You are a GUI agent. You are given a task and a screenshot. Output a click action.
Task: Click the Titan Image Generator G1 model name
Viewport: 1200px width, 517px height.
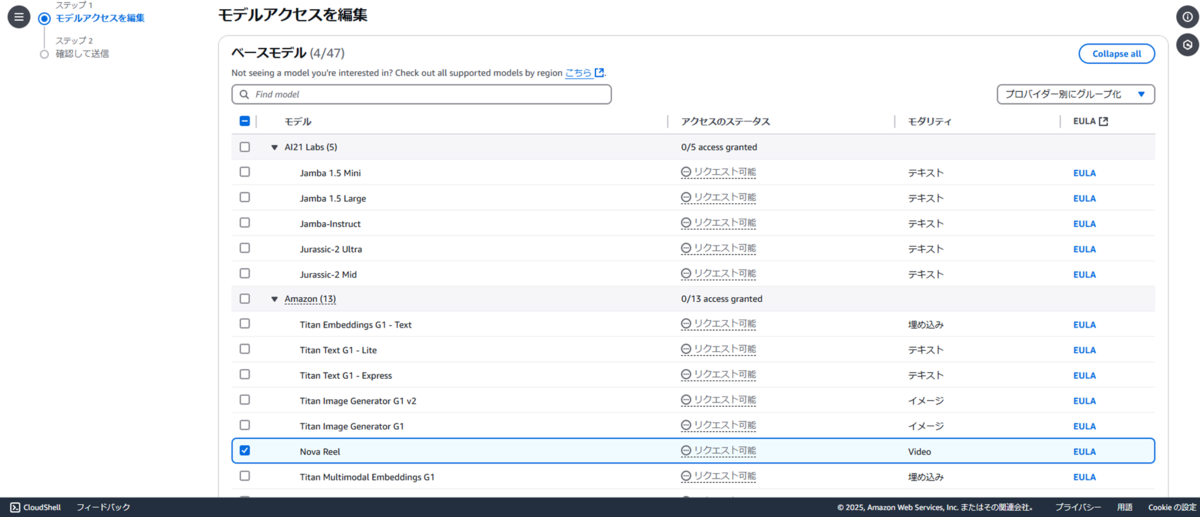click(x=352, y=426)
